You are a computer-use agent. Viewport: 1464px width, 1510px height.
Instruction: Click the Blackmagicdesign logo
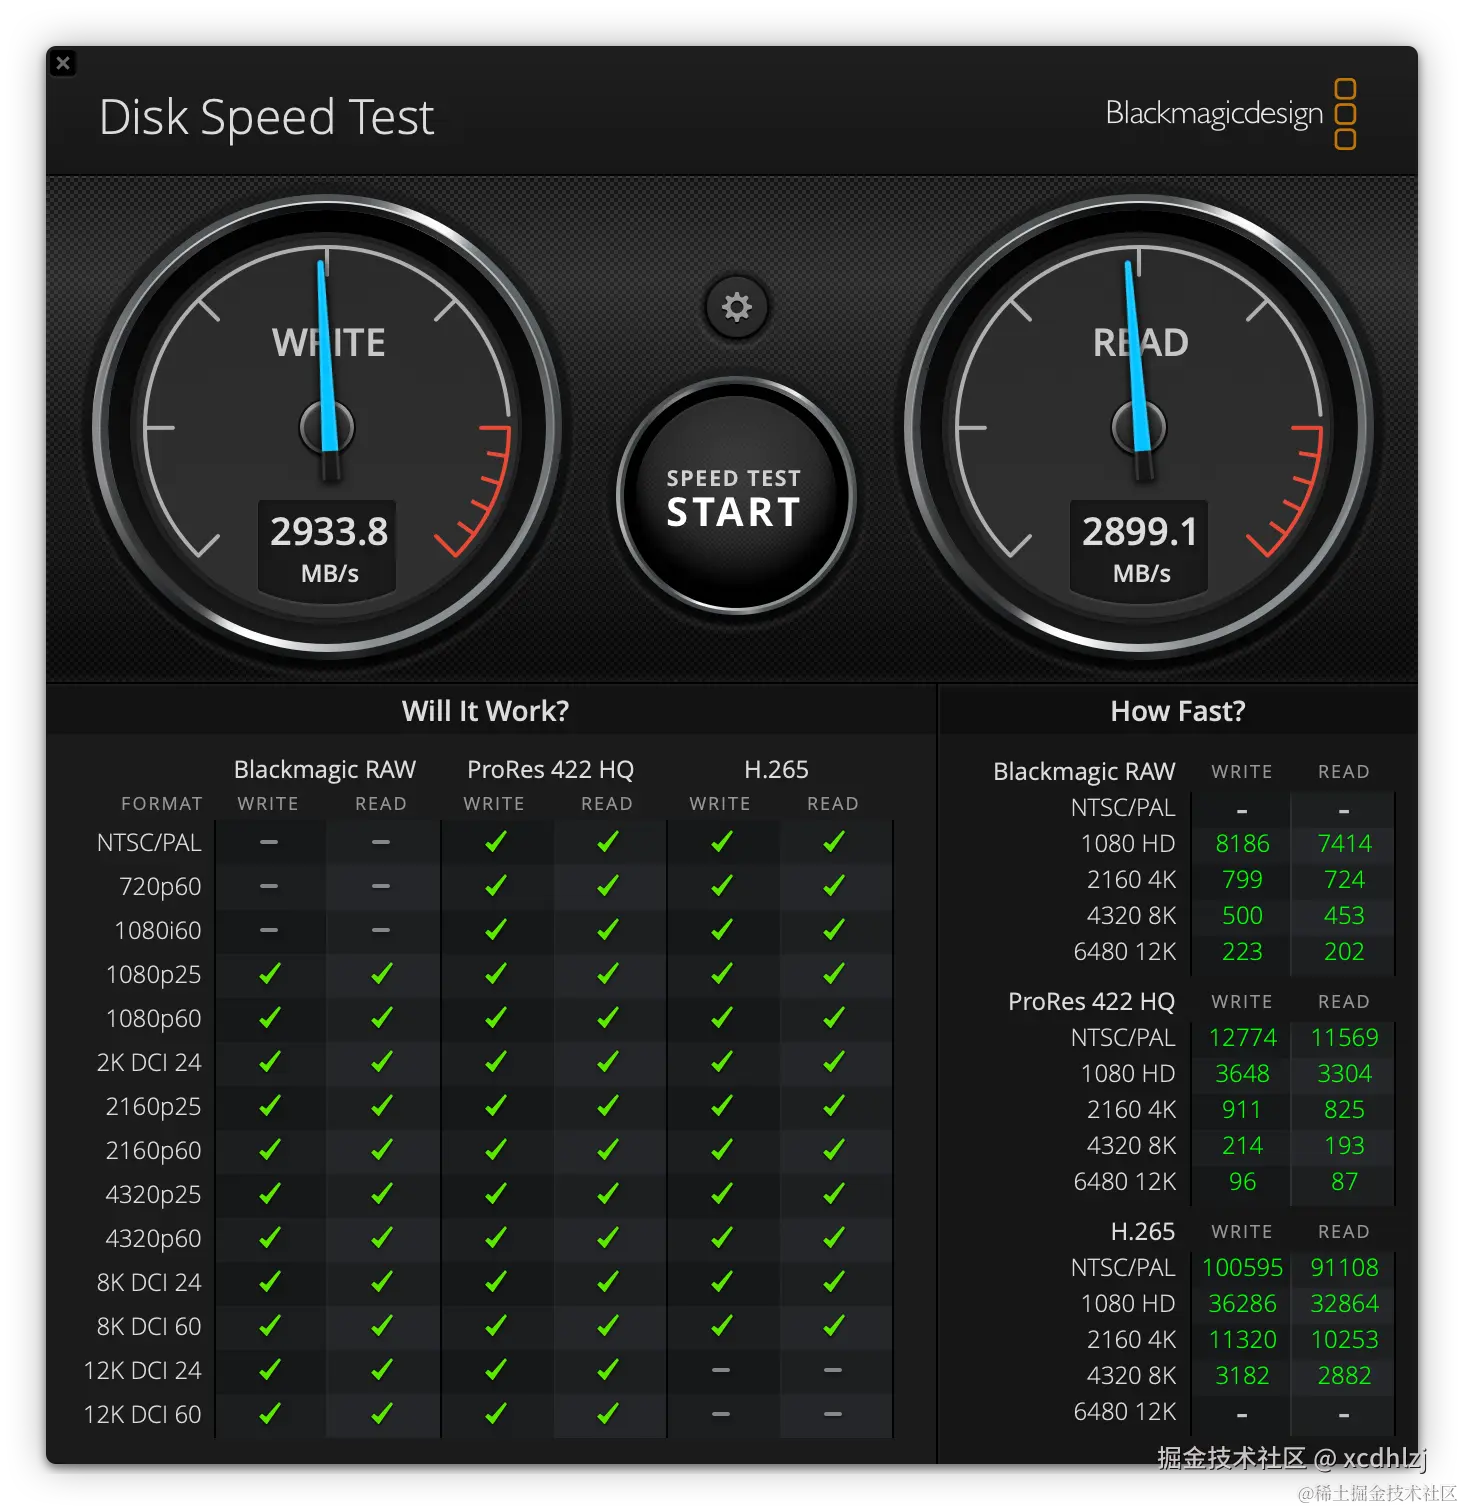pyautogui.click(x=1231, y=114)
